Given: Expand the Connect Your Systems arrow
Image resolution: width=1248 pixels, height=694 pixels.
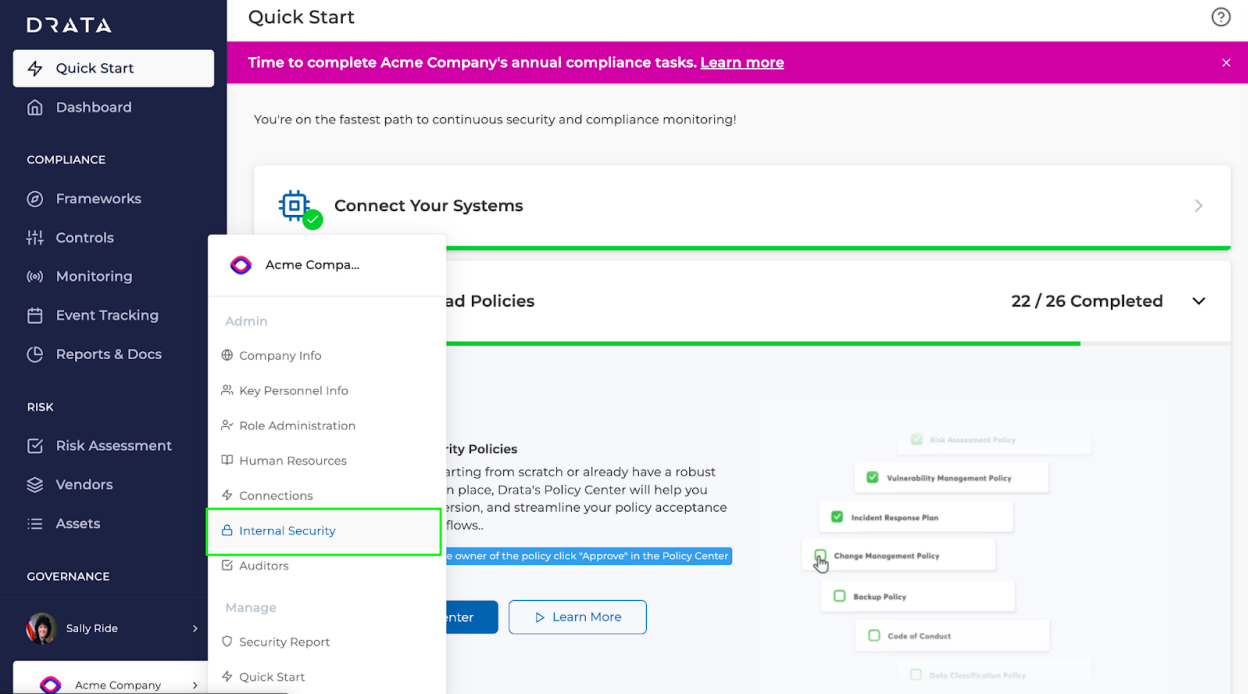Looking at the screenshot, I should coord(1199,206).
